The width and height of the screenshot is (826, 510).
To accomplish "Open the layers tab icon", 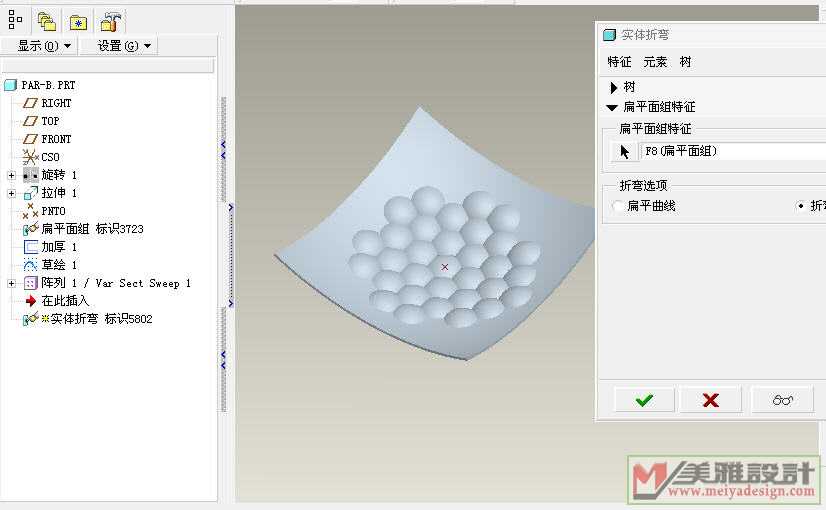I will click(x=47, y=22).
